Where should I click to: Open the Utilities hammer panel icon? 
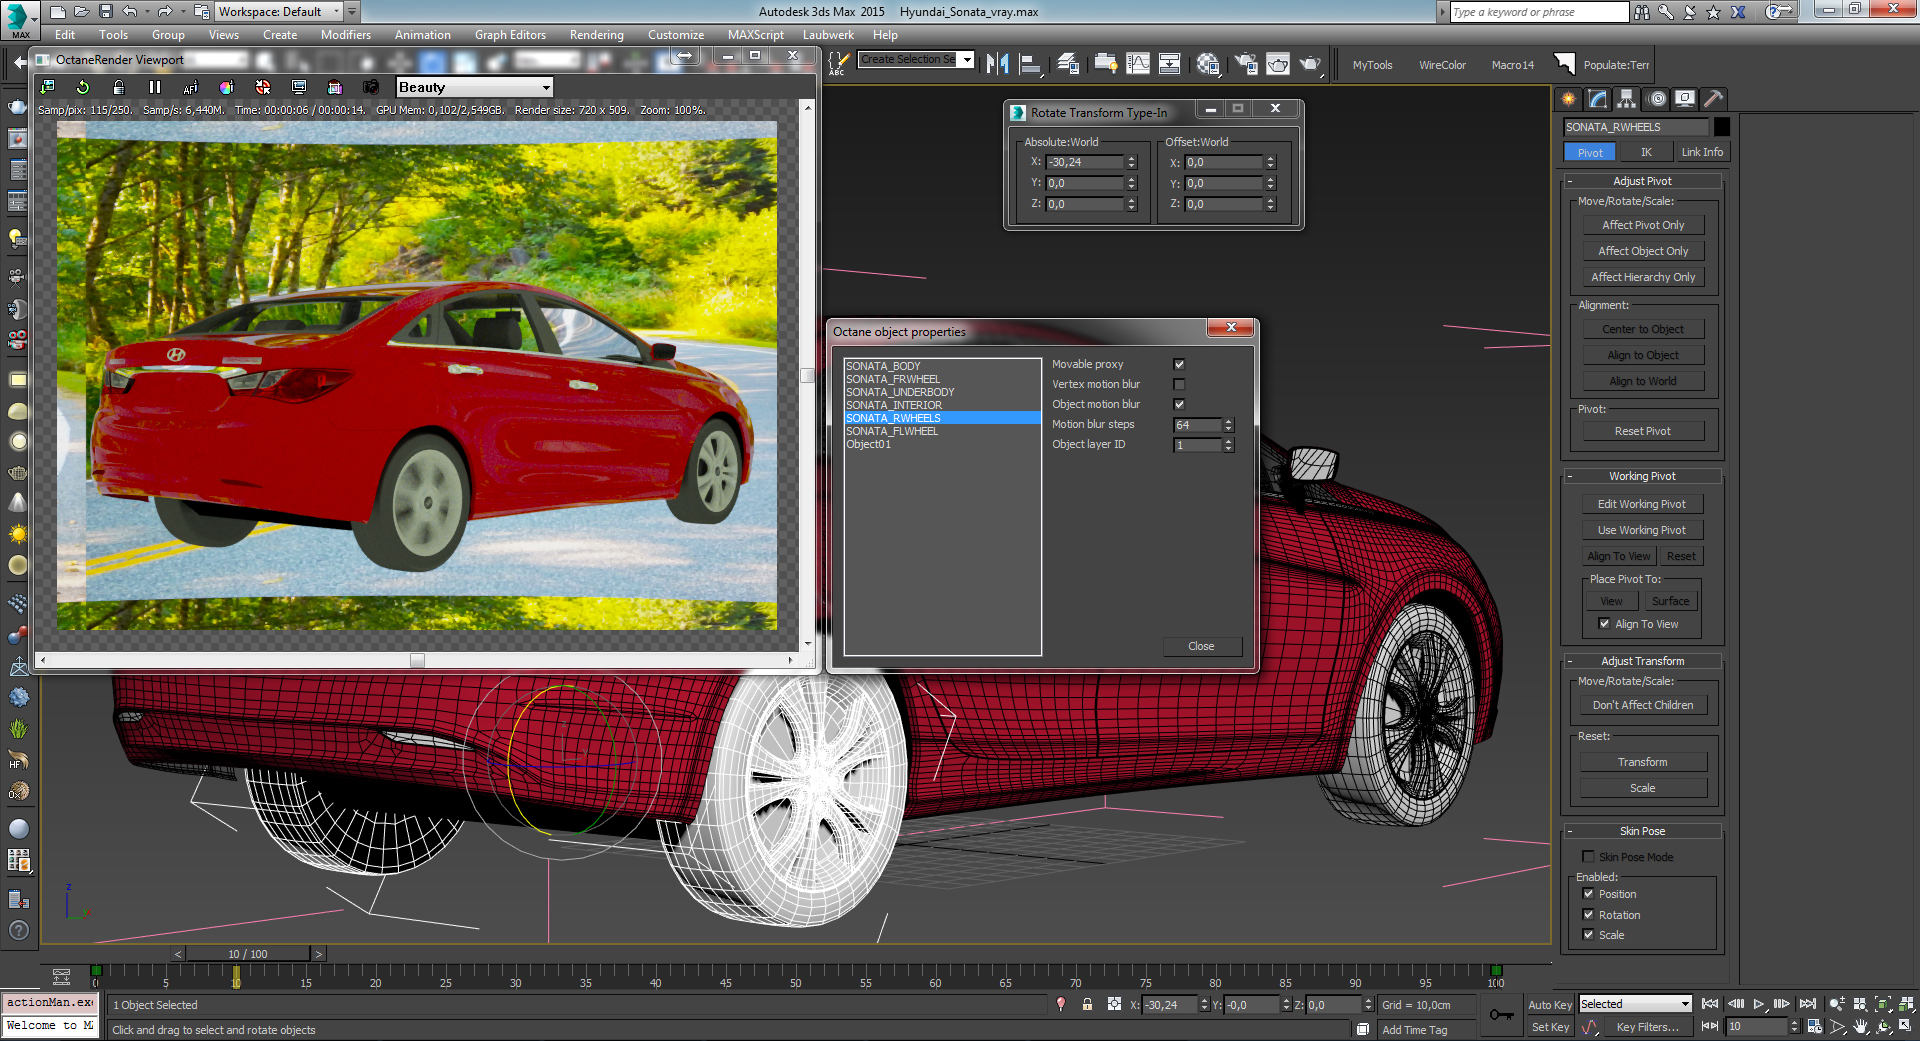[1714, 99]
